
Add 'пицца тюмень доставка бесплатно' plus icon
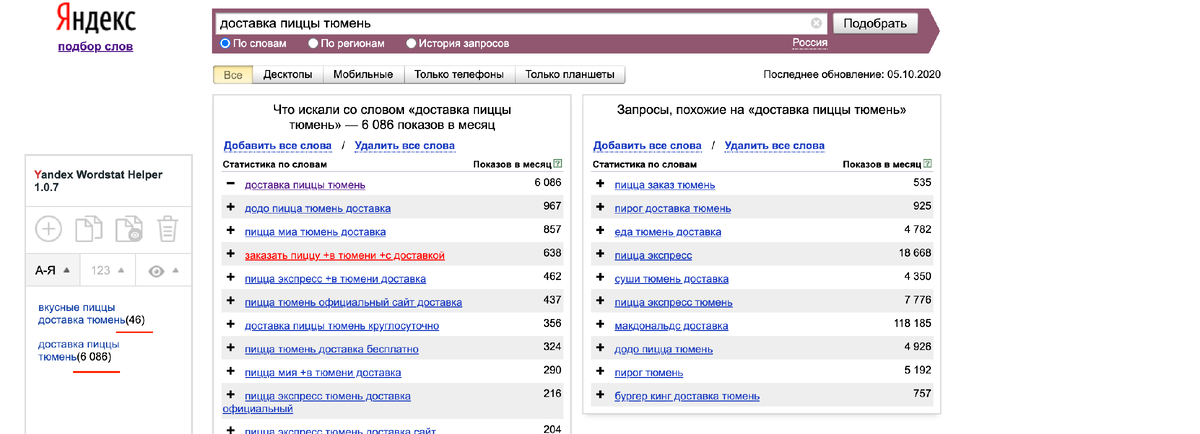[x=231, y=349]
